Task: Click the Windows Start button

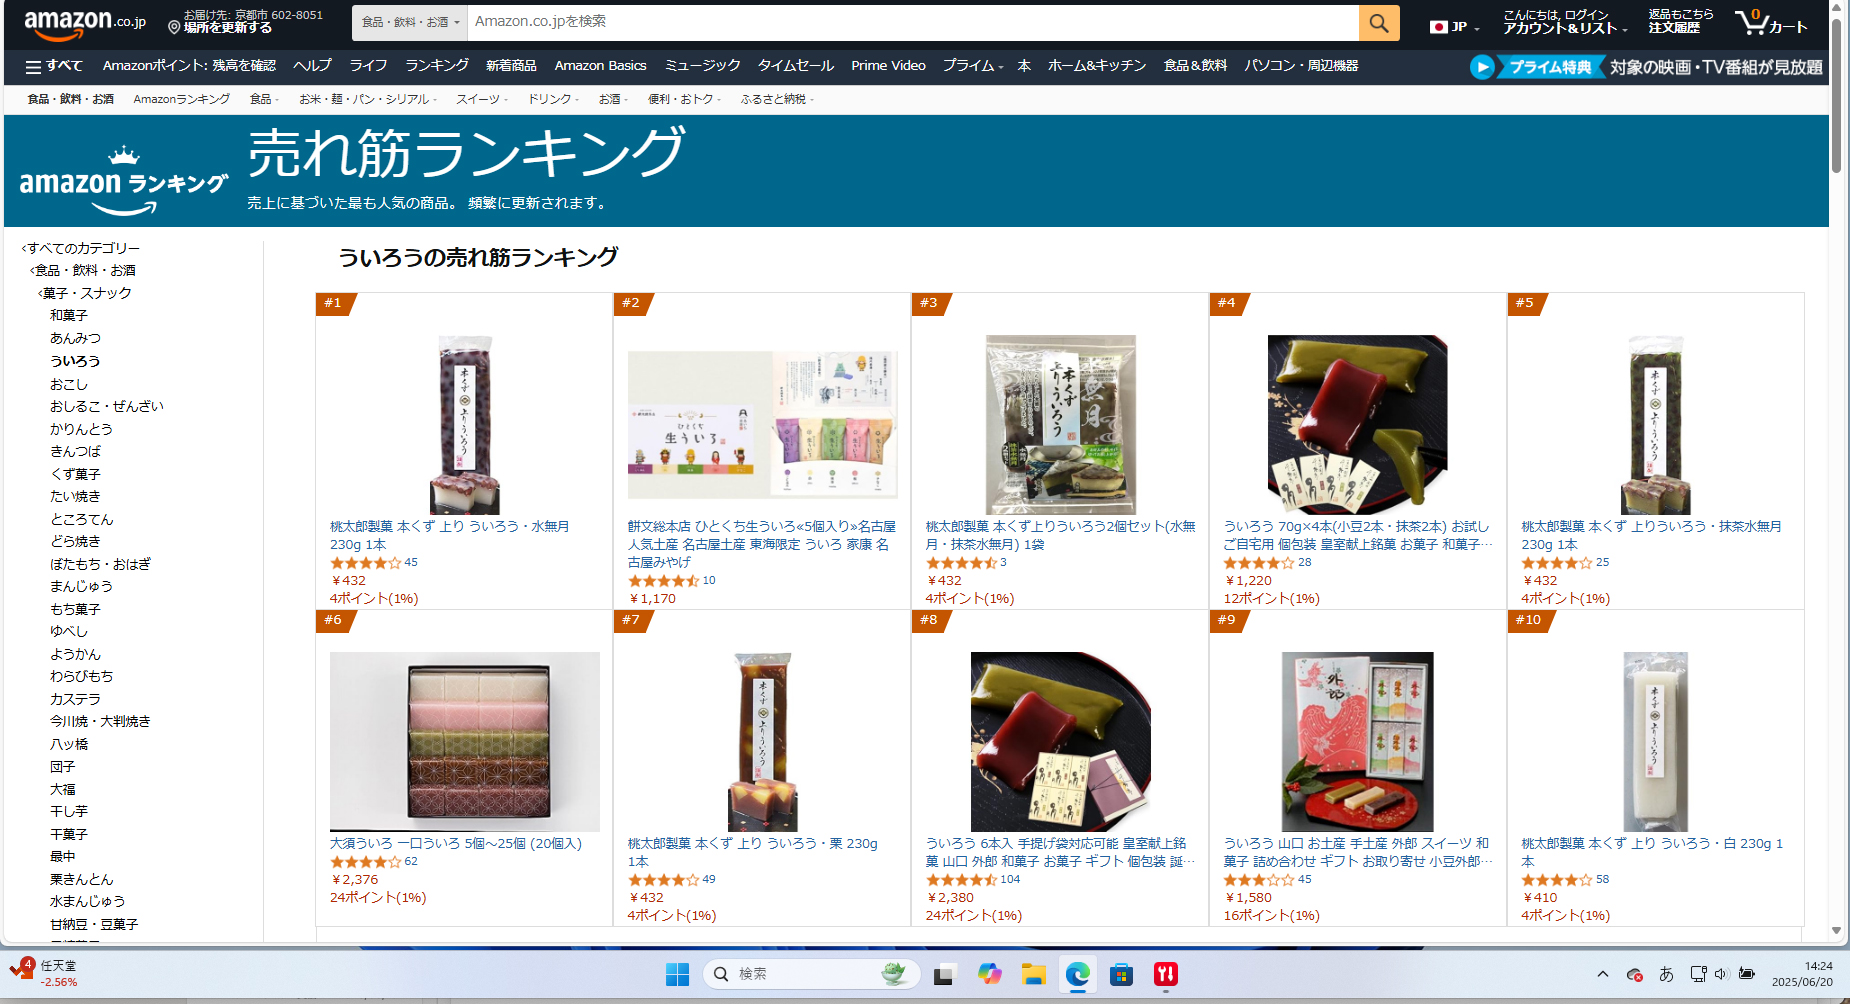Action: coord(677,974)
